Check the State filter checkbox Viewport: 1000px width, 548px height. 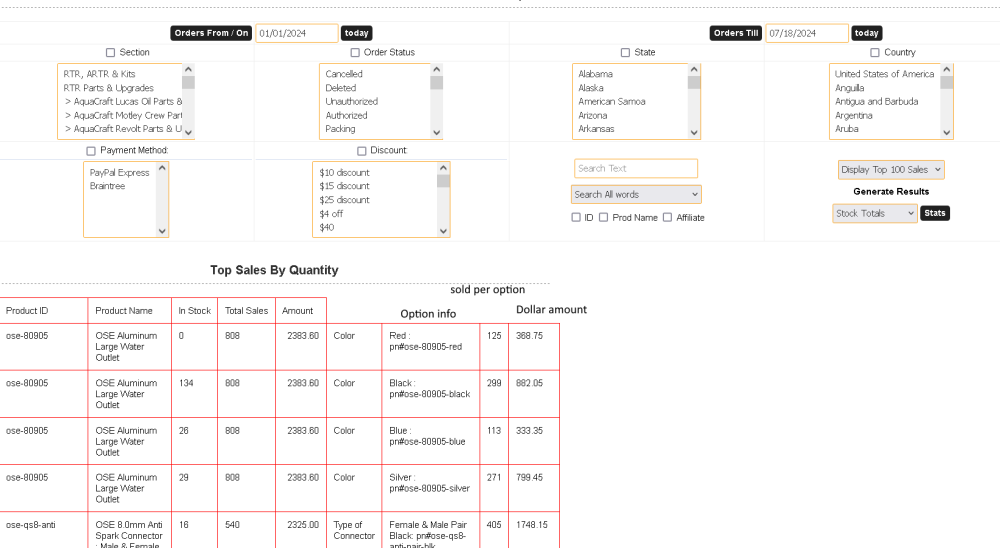(625, 53)
